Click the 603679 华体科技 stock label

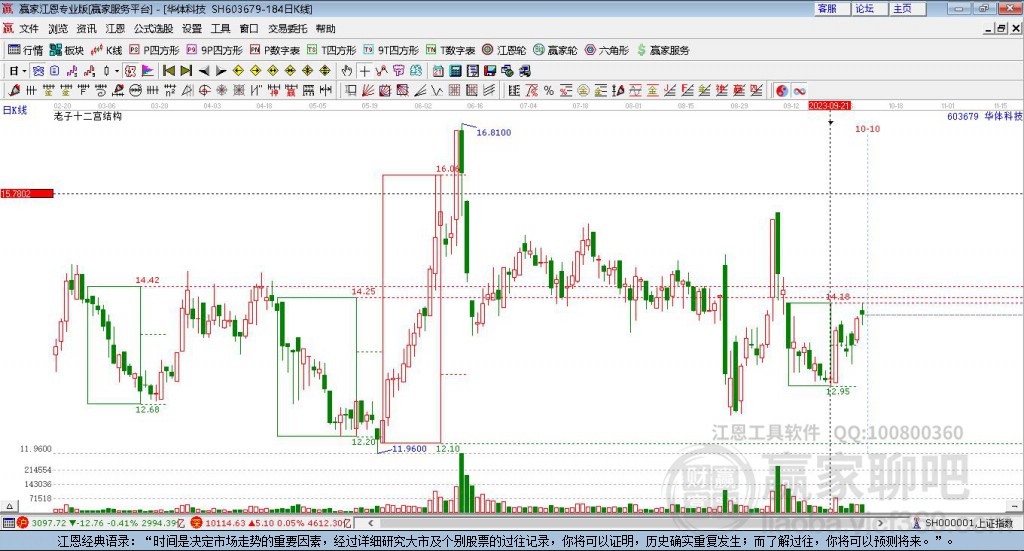(984, 116)
